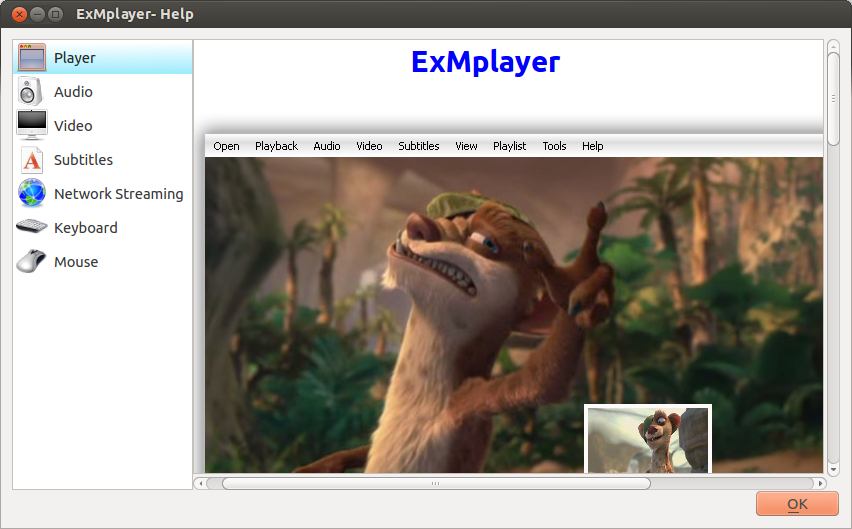The width and height of the screenshot is (852, 529).
Task: Click Audio in the pictured menu bar
Action: click(x=327, y=146)
